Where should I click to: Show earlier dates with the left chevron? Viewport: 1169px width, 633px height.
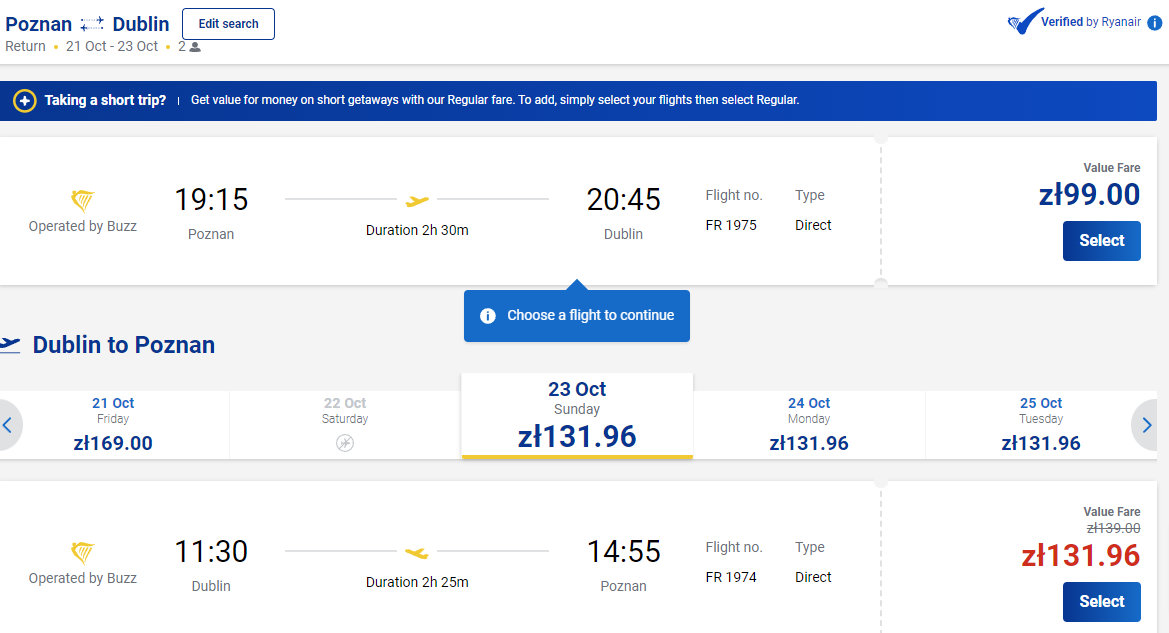[x=7, y=425]
